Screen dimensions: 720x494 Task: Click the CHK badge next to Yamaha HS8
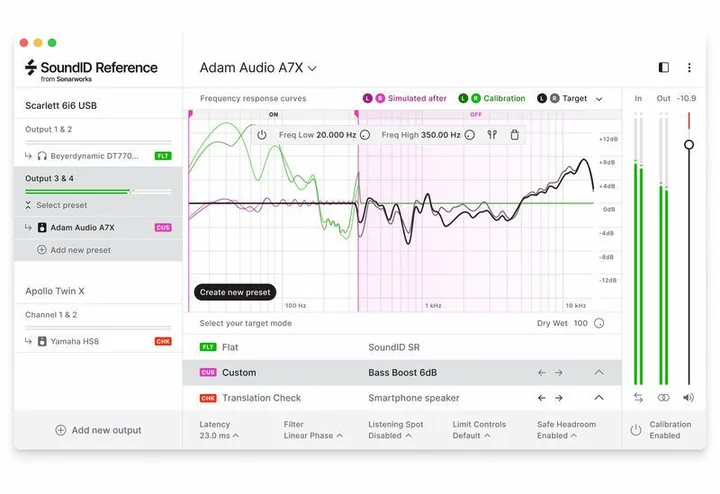point(163,341)
